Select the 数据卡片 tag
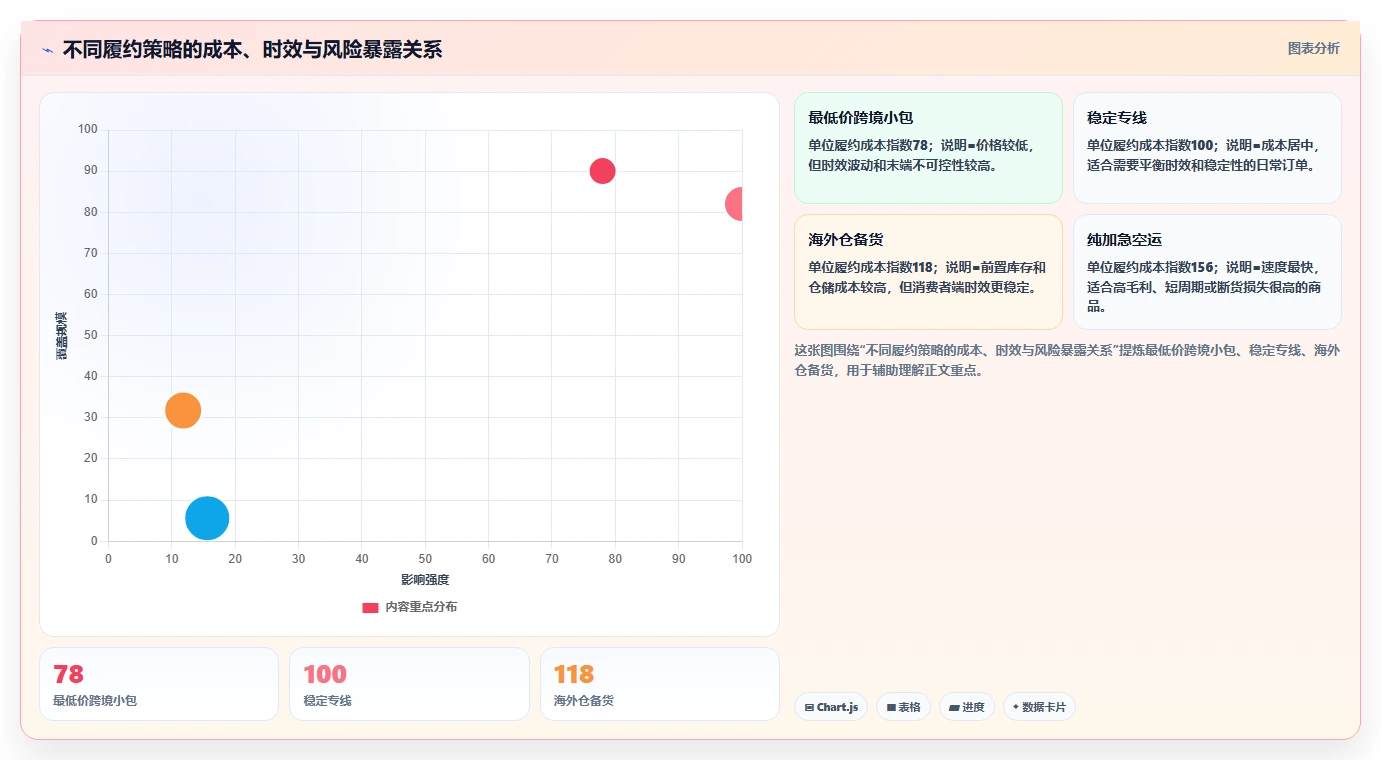Screen dimensions: 1381x760 click(x=1039, y=707)
